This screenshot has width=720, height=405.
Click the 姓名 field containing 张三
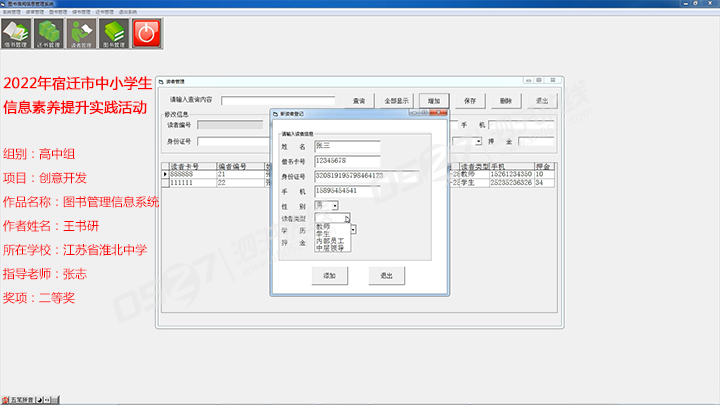click(x=348, y=146)
